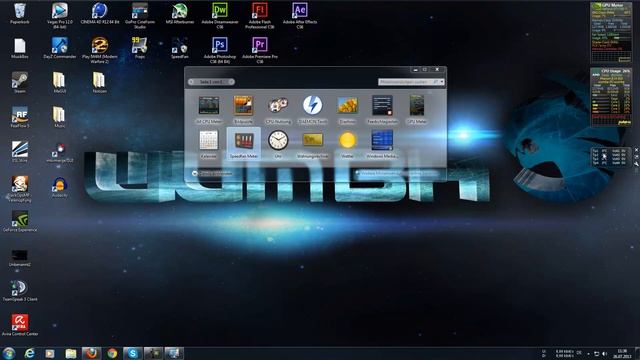The width and height of the screenshot is (640, 360).
Task: Select the DayZ Commander shortcut
Action: [60, 48]
